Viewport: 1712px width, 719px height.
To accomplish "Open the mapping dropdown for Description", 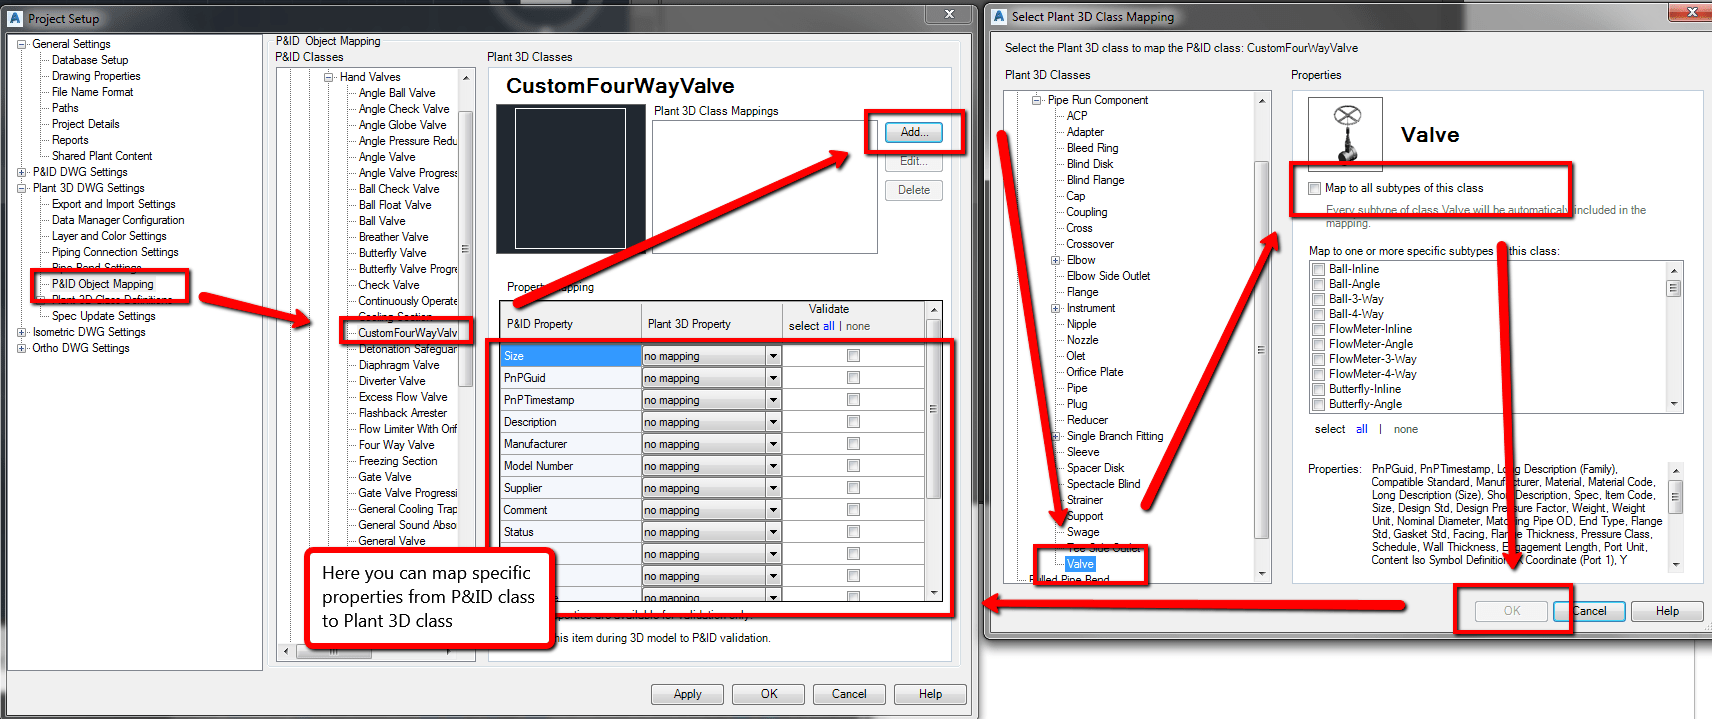I will click(773, 422).
